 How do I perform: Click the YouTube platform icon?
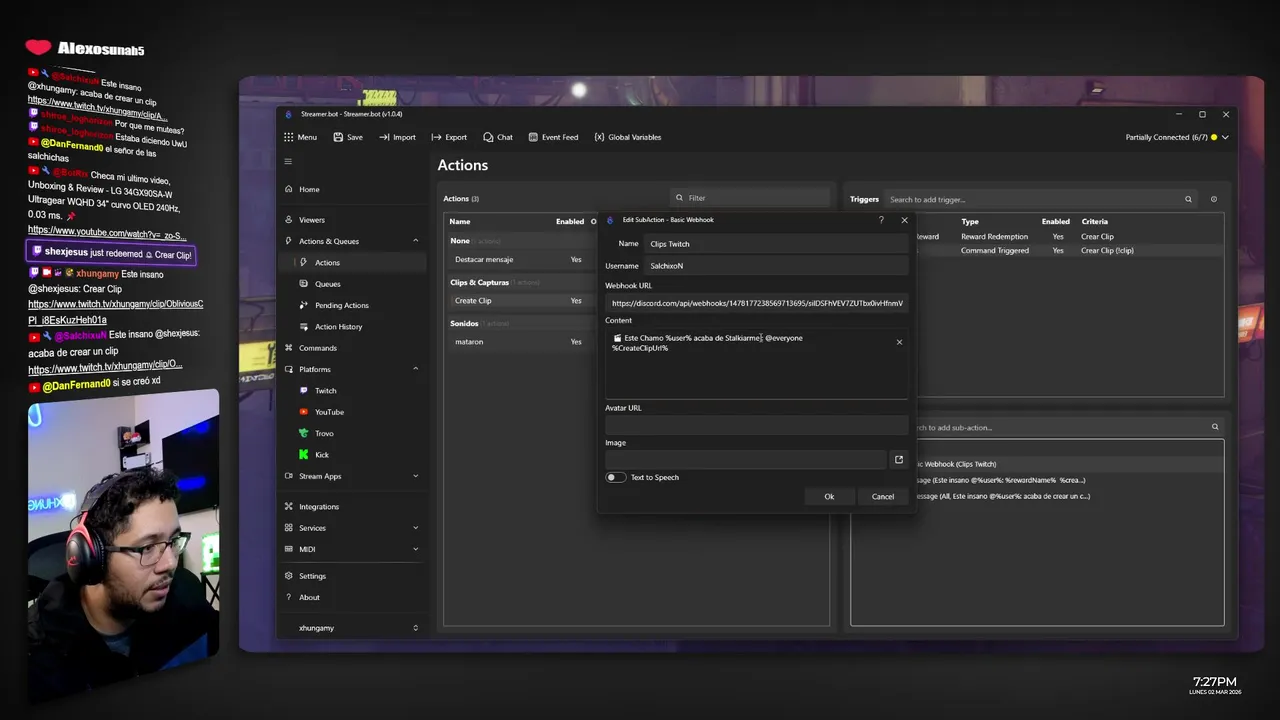click(305, 412)
